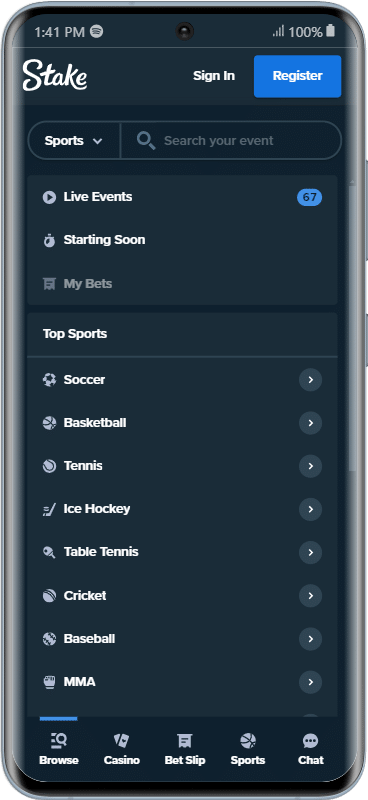Click the live events count badge 67
The image size is (368, 800).
309,197
